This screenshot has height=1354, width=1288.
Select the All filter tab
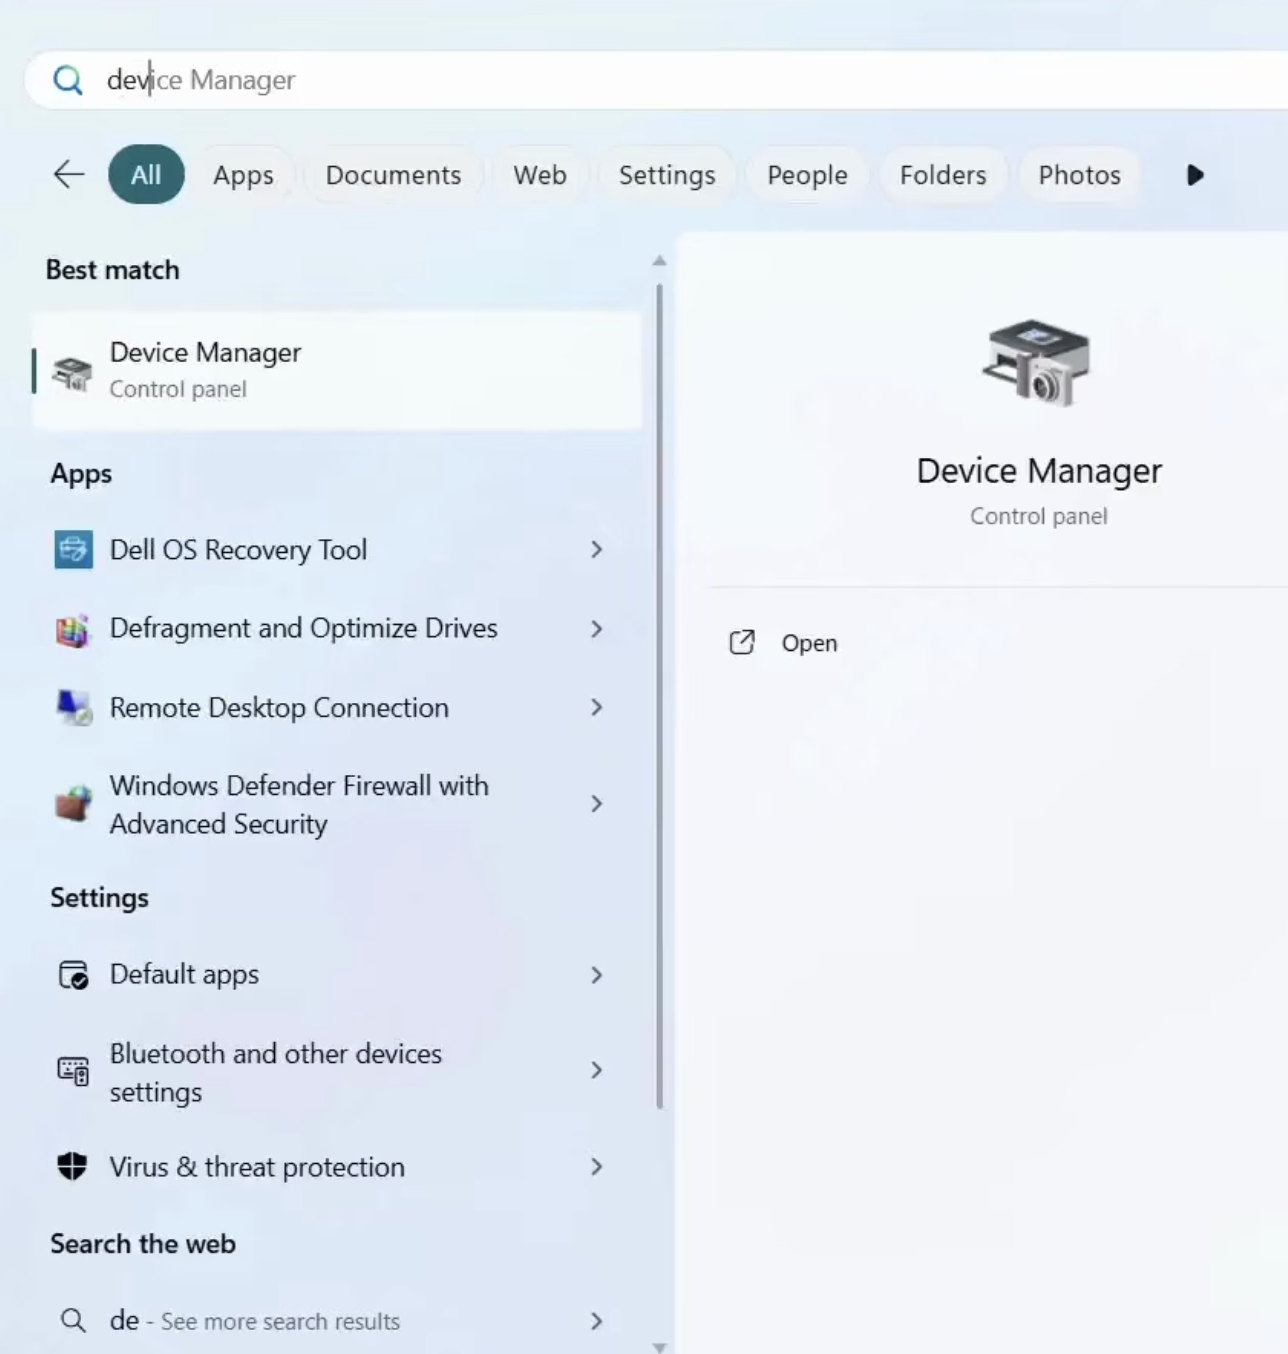146,174
